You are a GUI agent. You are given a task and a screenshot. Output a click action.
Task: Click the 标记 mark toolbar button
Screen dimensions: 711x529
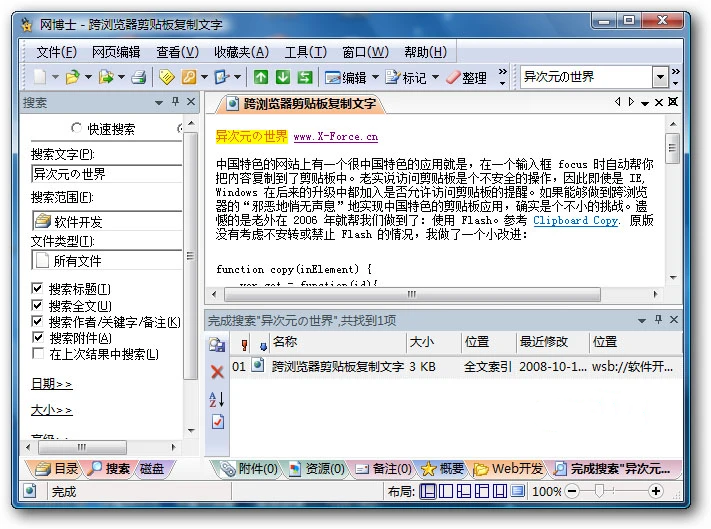[406, 78]
